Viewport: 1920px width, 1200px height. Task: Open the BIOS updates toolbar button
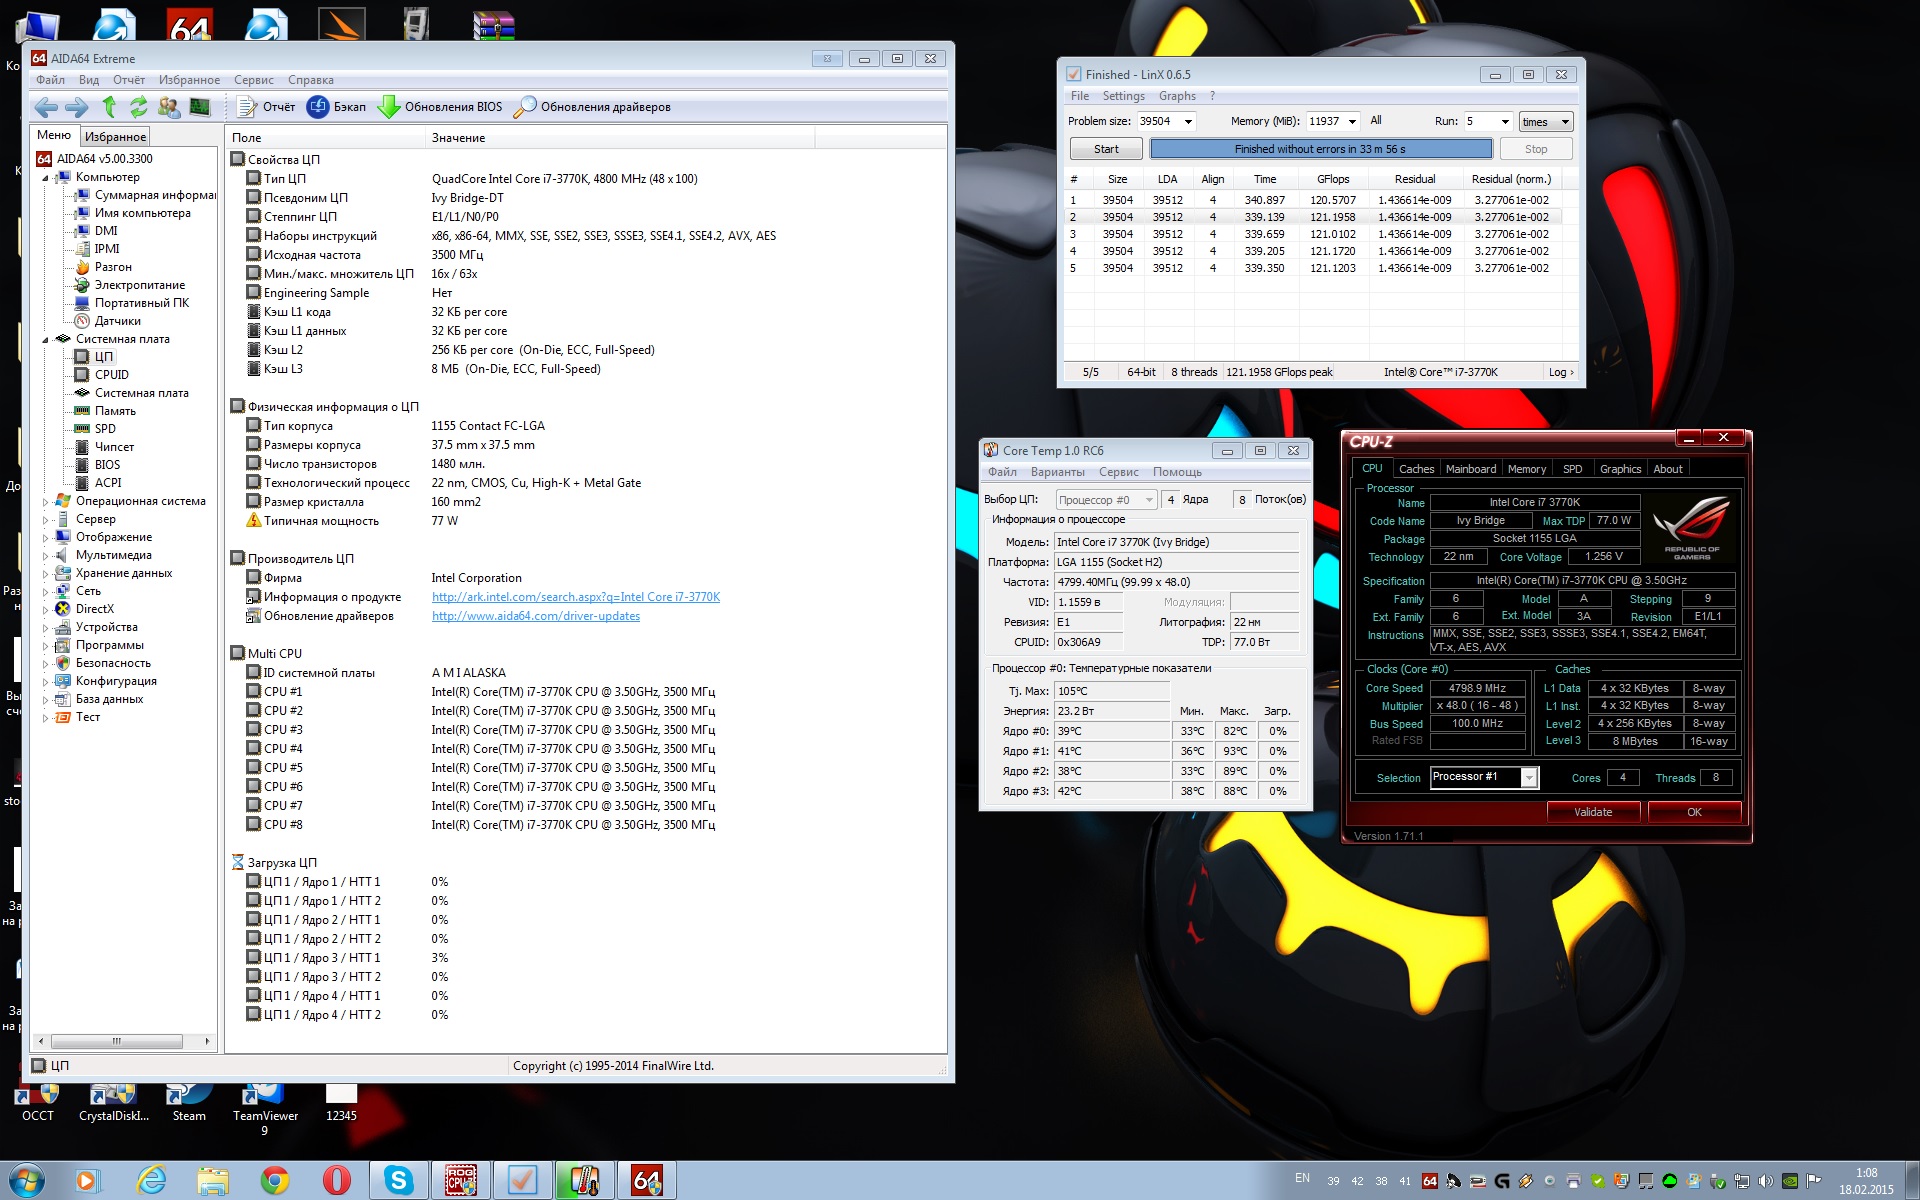click(441, 107)
